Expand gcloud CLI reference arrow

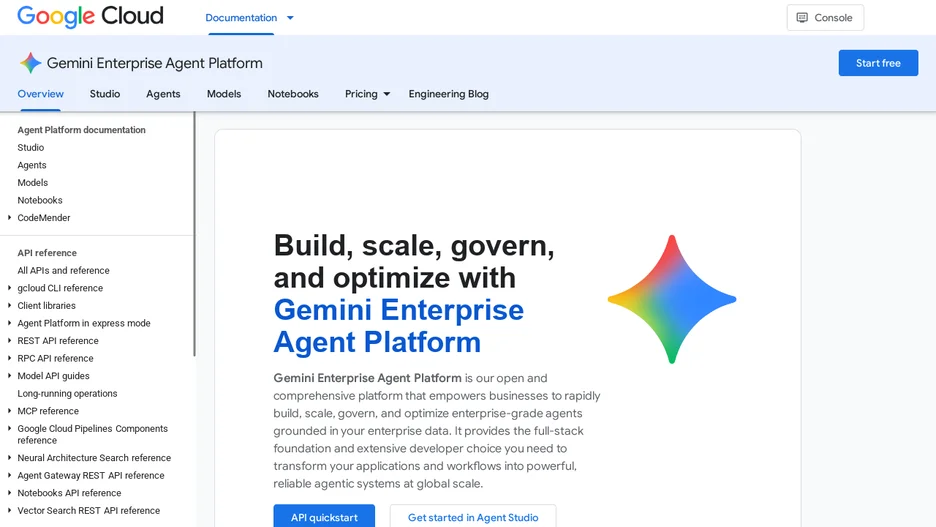click(10, 288)
